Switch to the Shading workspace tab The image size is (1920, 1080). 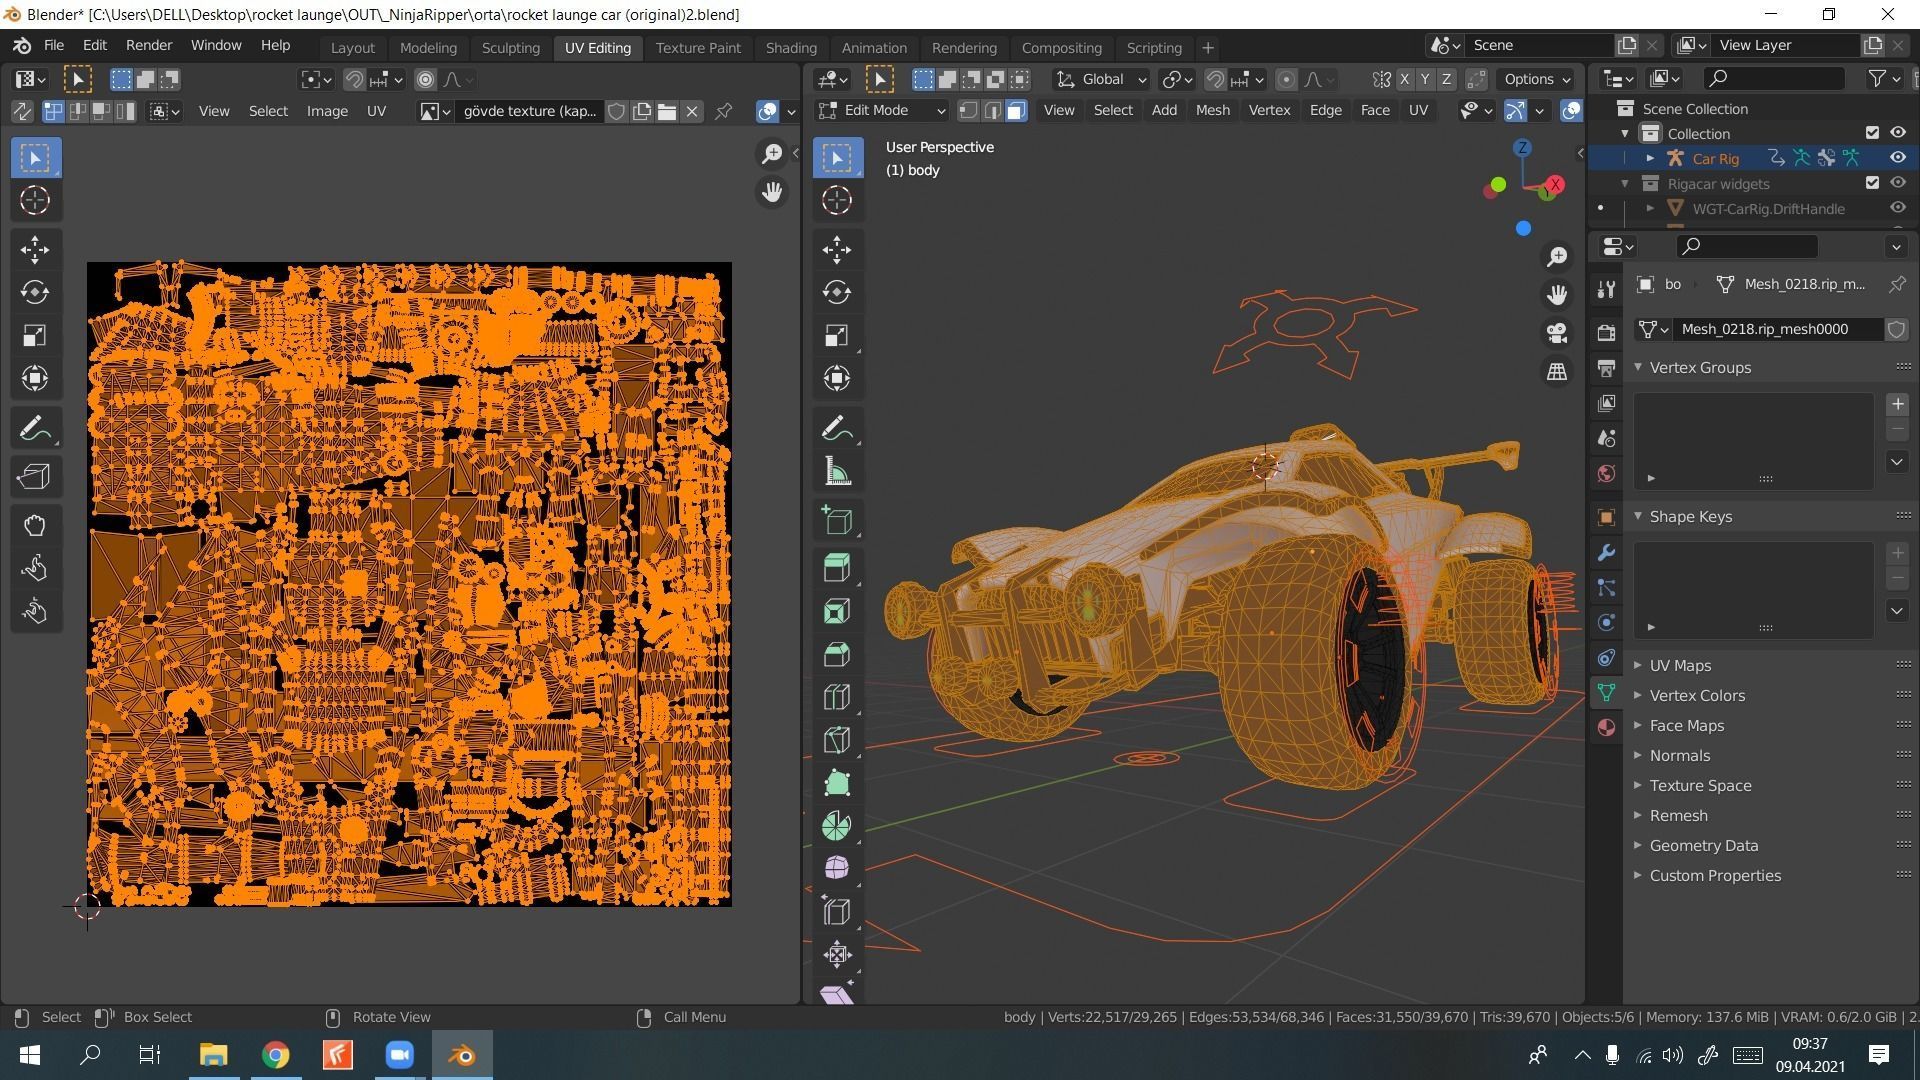pyautogui.click(x=791, y=47)
